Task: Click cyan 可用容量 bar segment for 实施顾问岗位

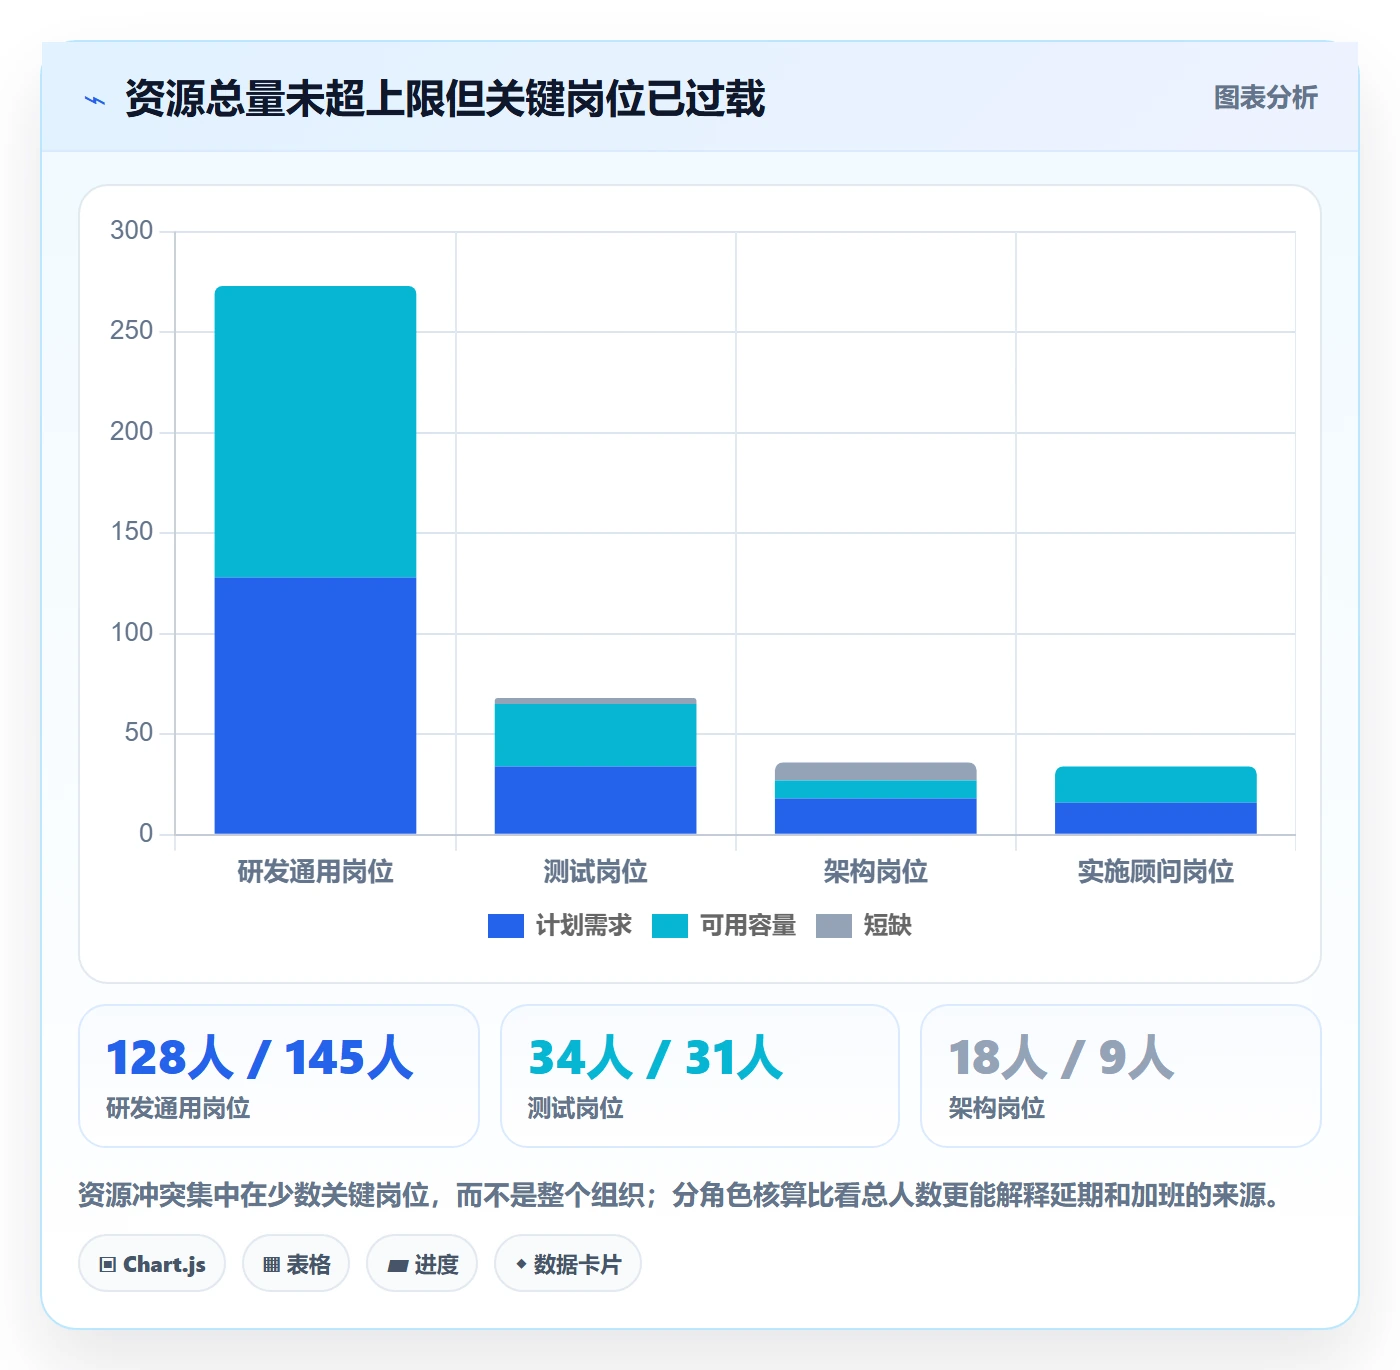Action: 1155,785
